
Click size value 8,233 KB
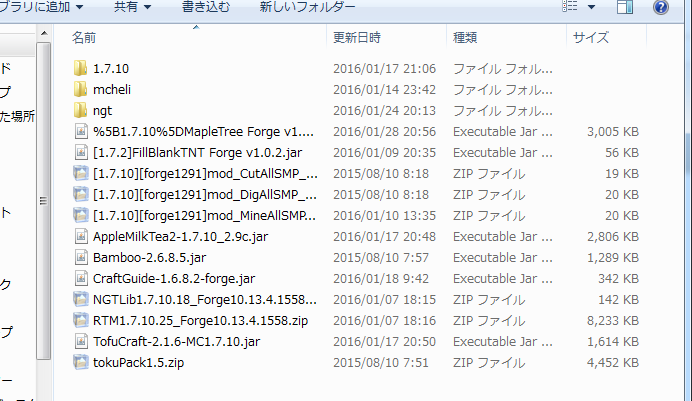pos(613,321)
